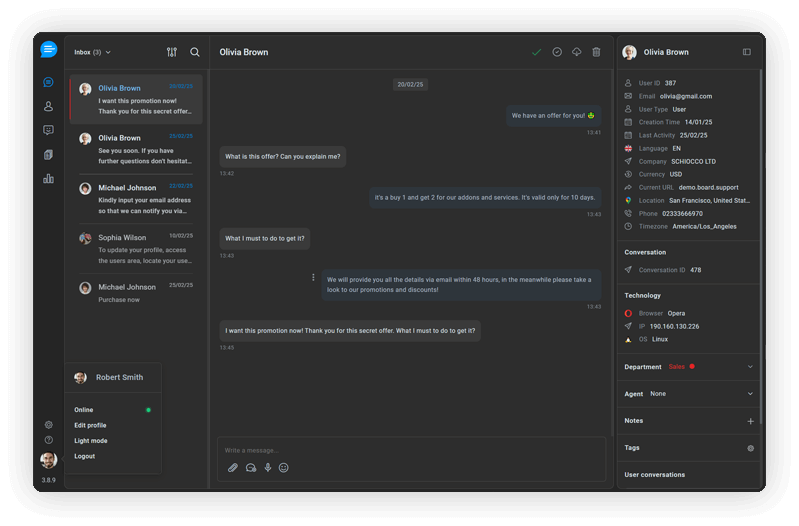
Task: Click the red Sales department color dot
Action: [692, 366]
